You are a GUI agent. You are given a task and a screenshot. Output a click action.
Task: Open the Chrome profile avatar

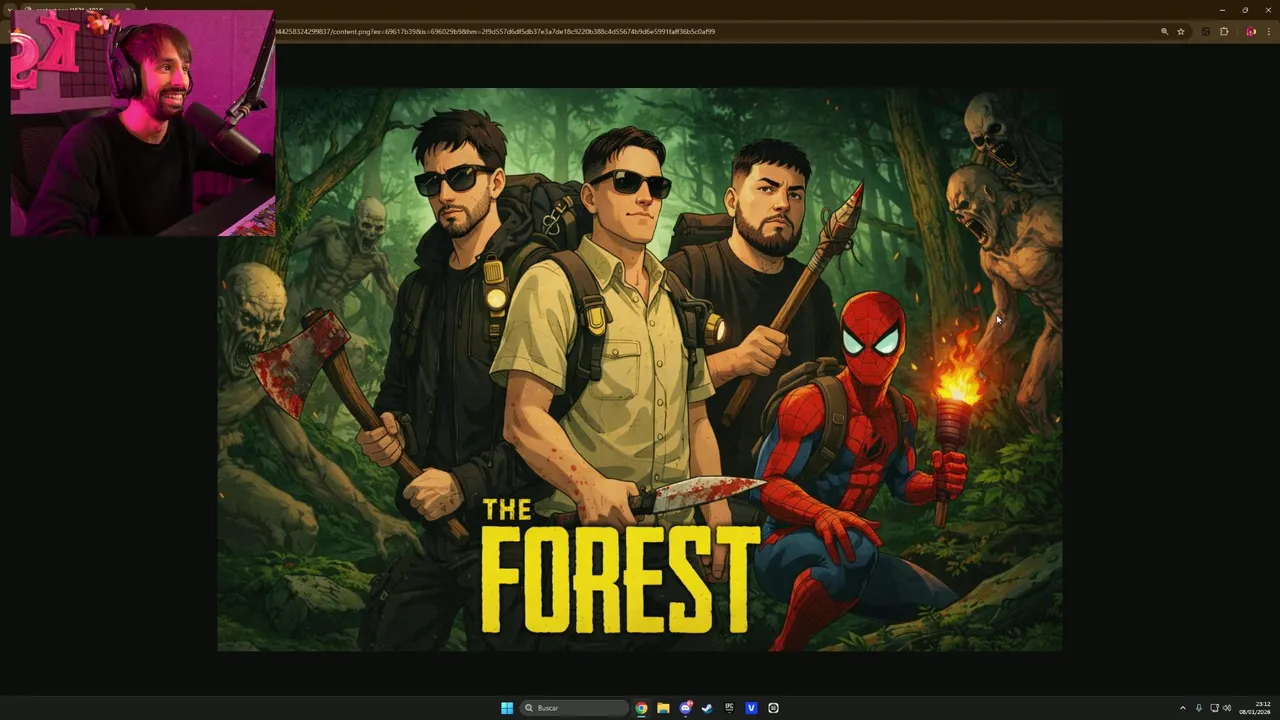[x=1251, y=32]
